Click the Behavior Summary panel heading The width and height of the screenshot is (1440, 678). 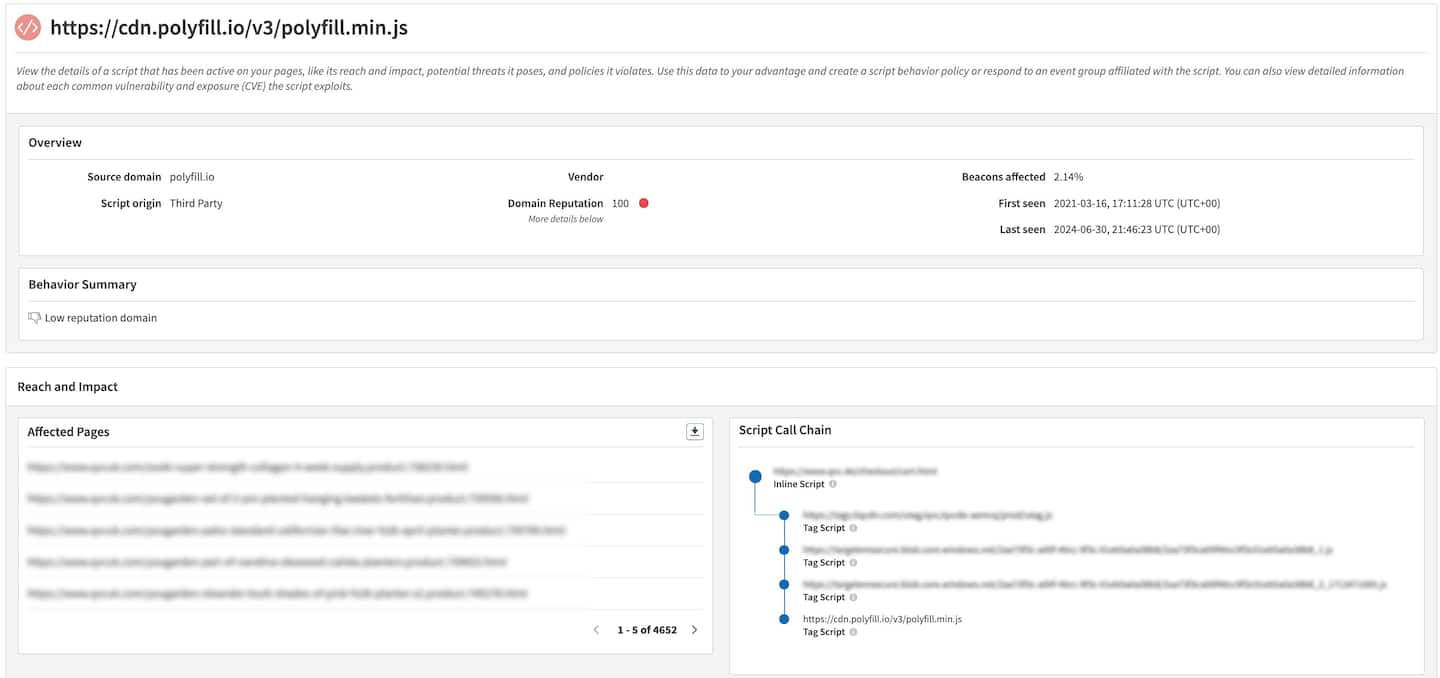pos(82,284)
